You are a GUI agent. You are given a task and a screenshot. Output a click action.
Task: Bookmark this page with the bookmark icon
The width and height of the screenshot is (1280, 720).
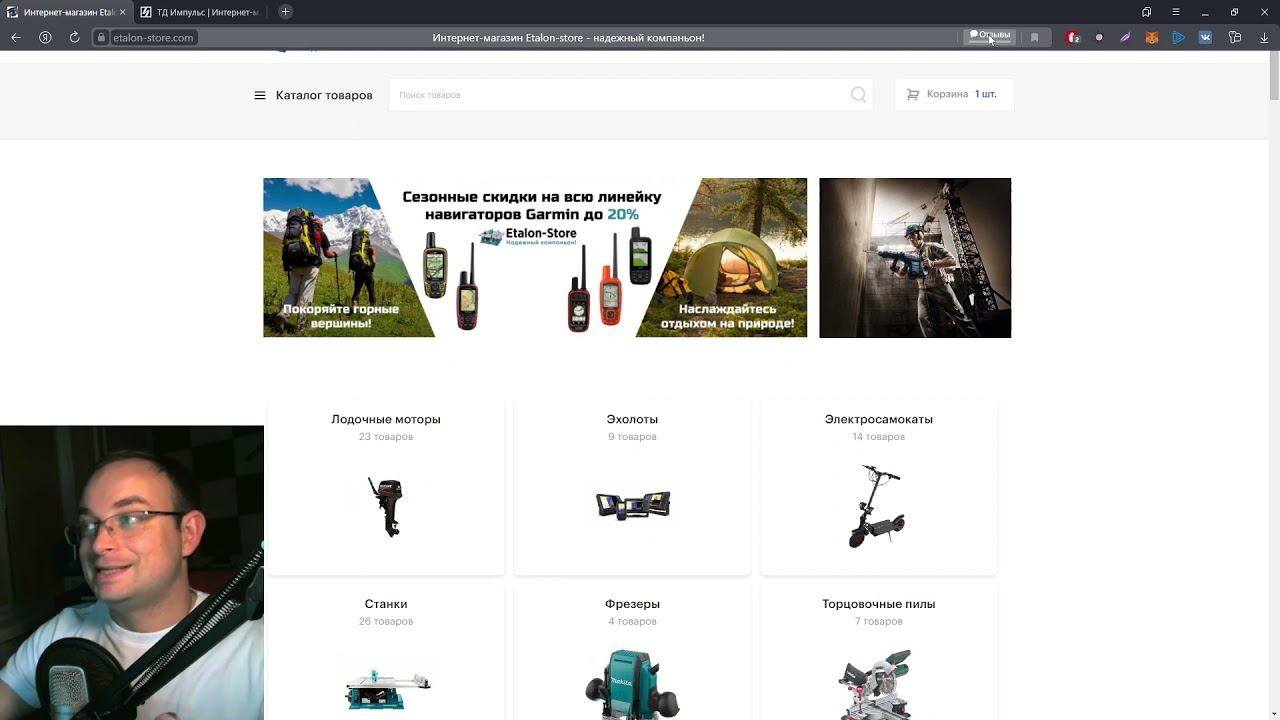click(x=1034, y=37)
